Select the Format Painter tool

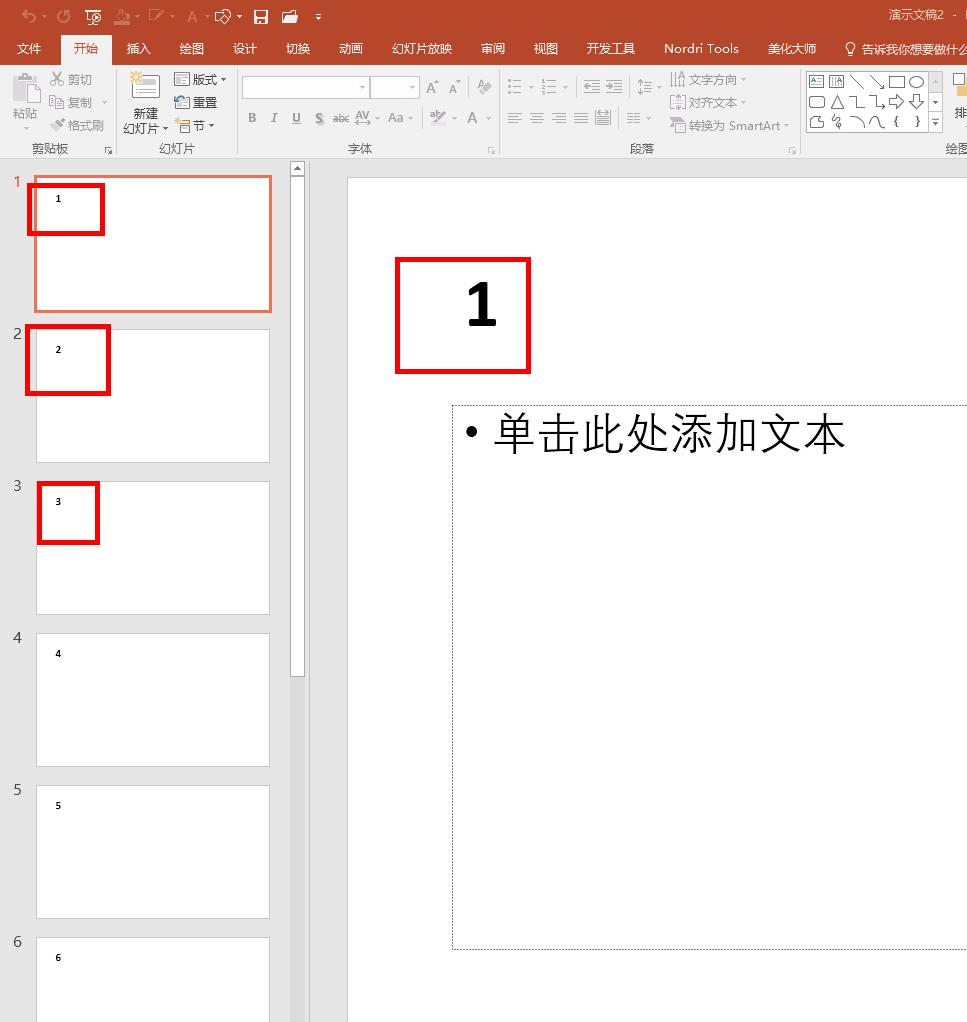(x=76, y=124)
